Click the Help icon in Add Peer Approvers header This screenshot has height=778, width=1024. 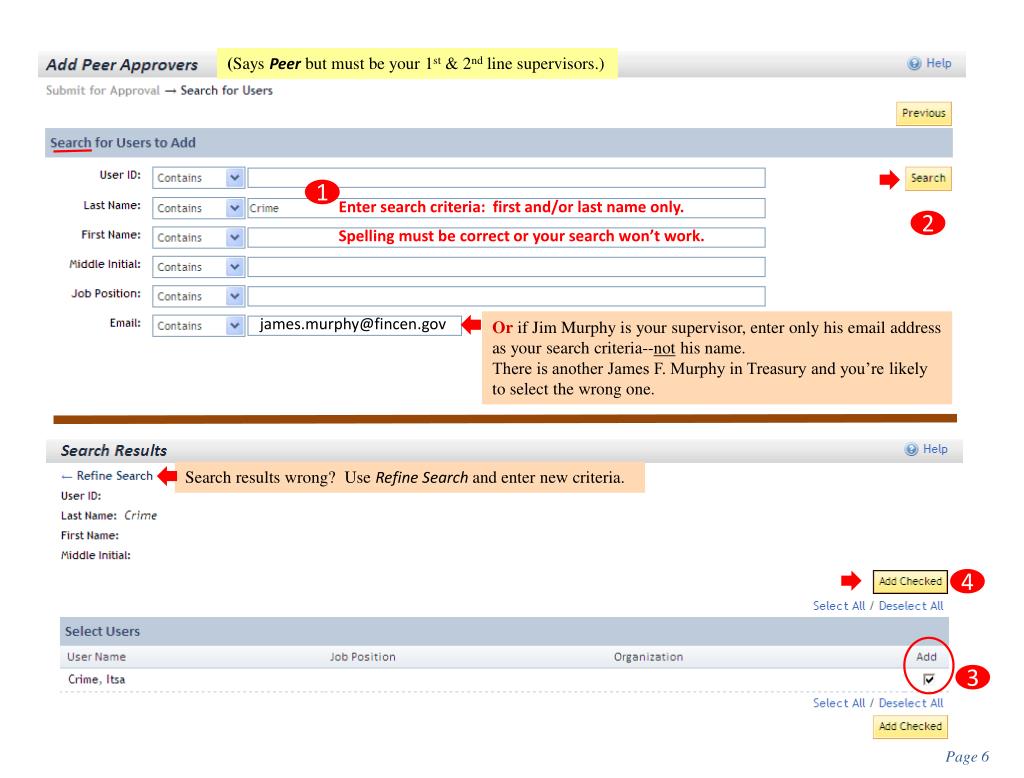tap(914, 64)
